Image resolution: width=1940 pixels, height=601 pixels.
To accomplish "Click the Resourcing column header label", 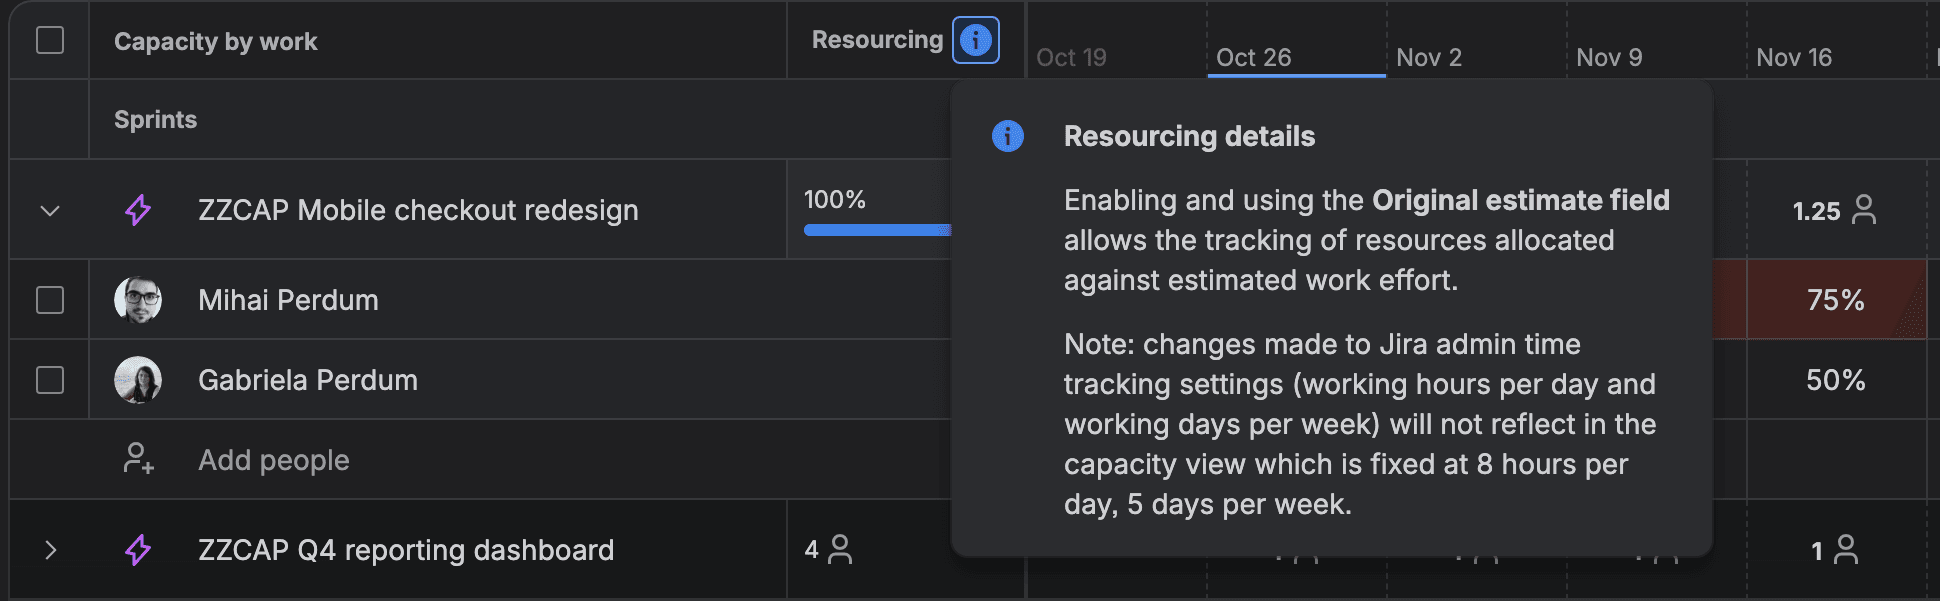I will pyautogui.click(x=877, y=40).
